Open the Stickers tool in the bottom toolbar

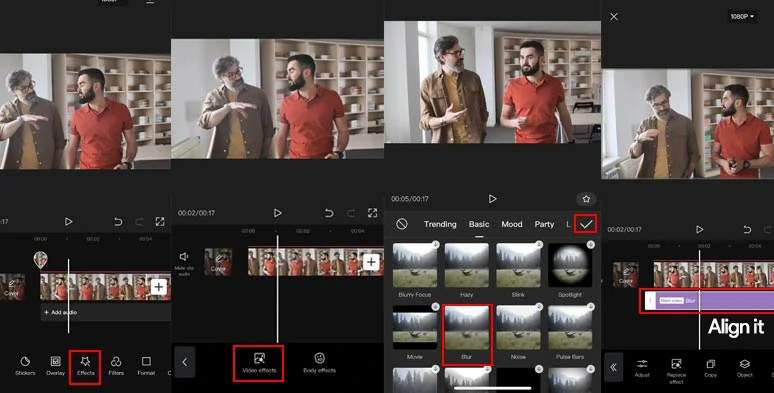click(x=25, y=366)
